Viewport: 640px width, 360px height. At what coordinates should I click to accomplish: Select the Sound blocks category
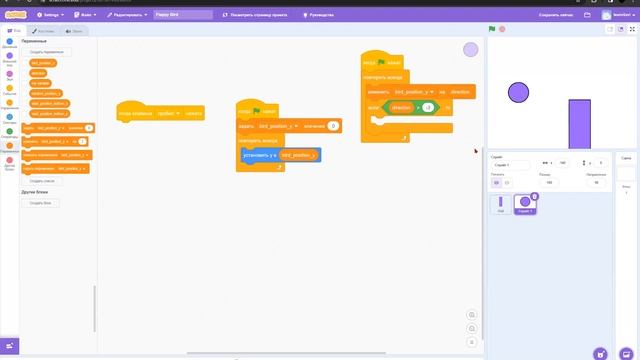pos(9,76)
